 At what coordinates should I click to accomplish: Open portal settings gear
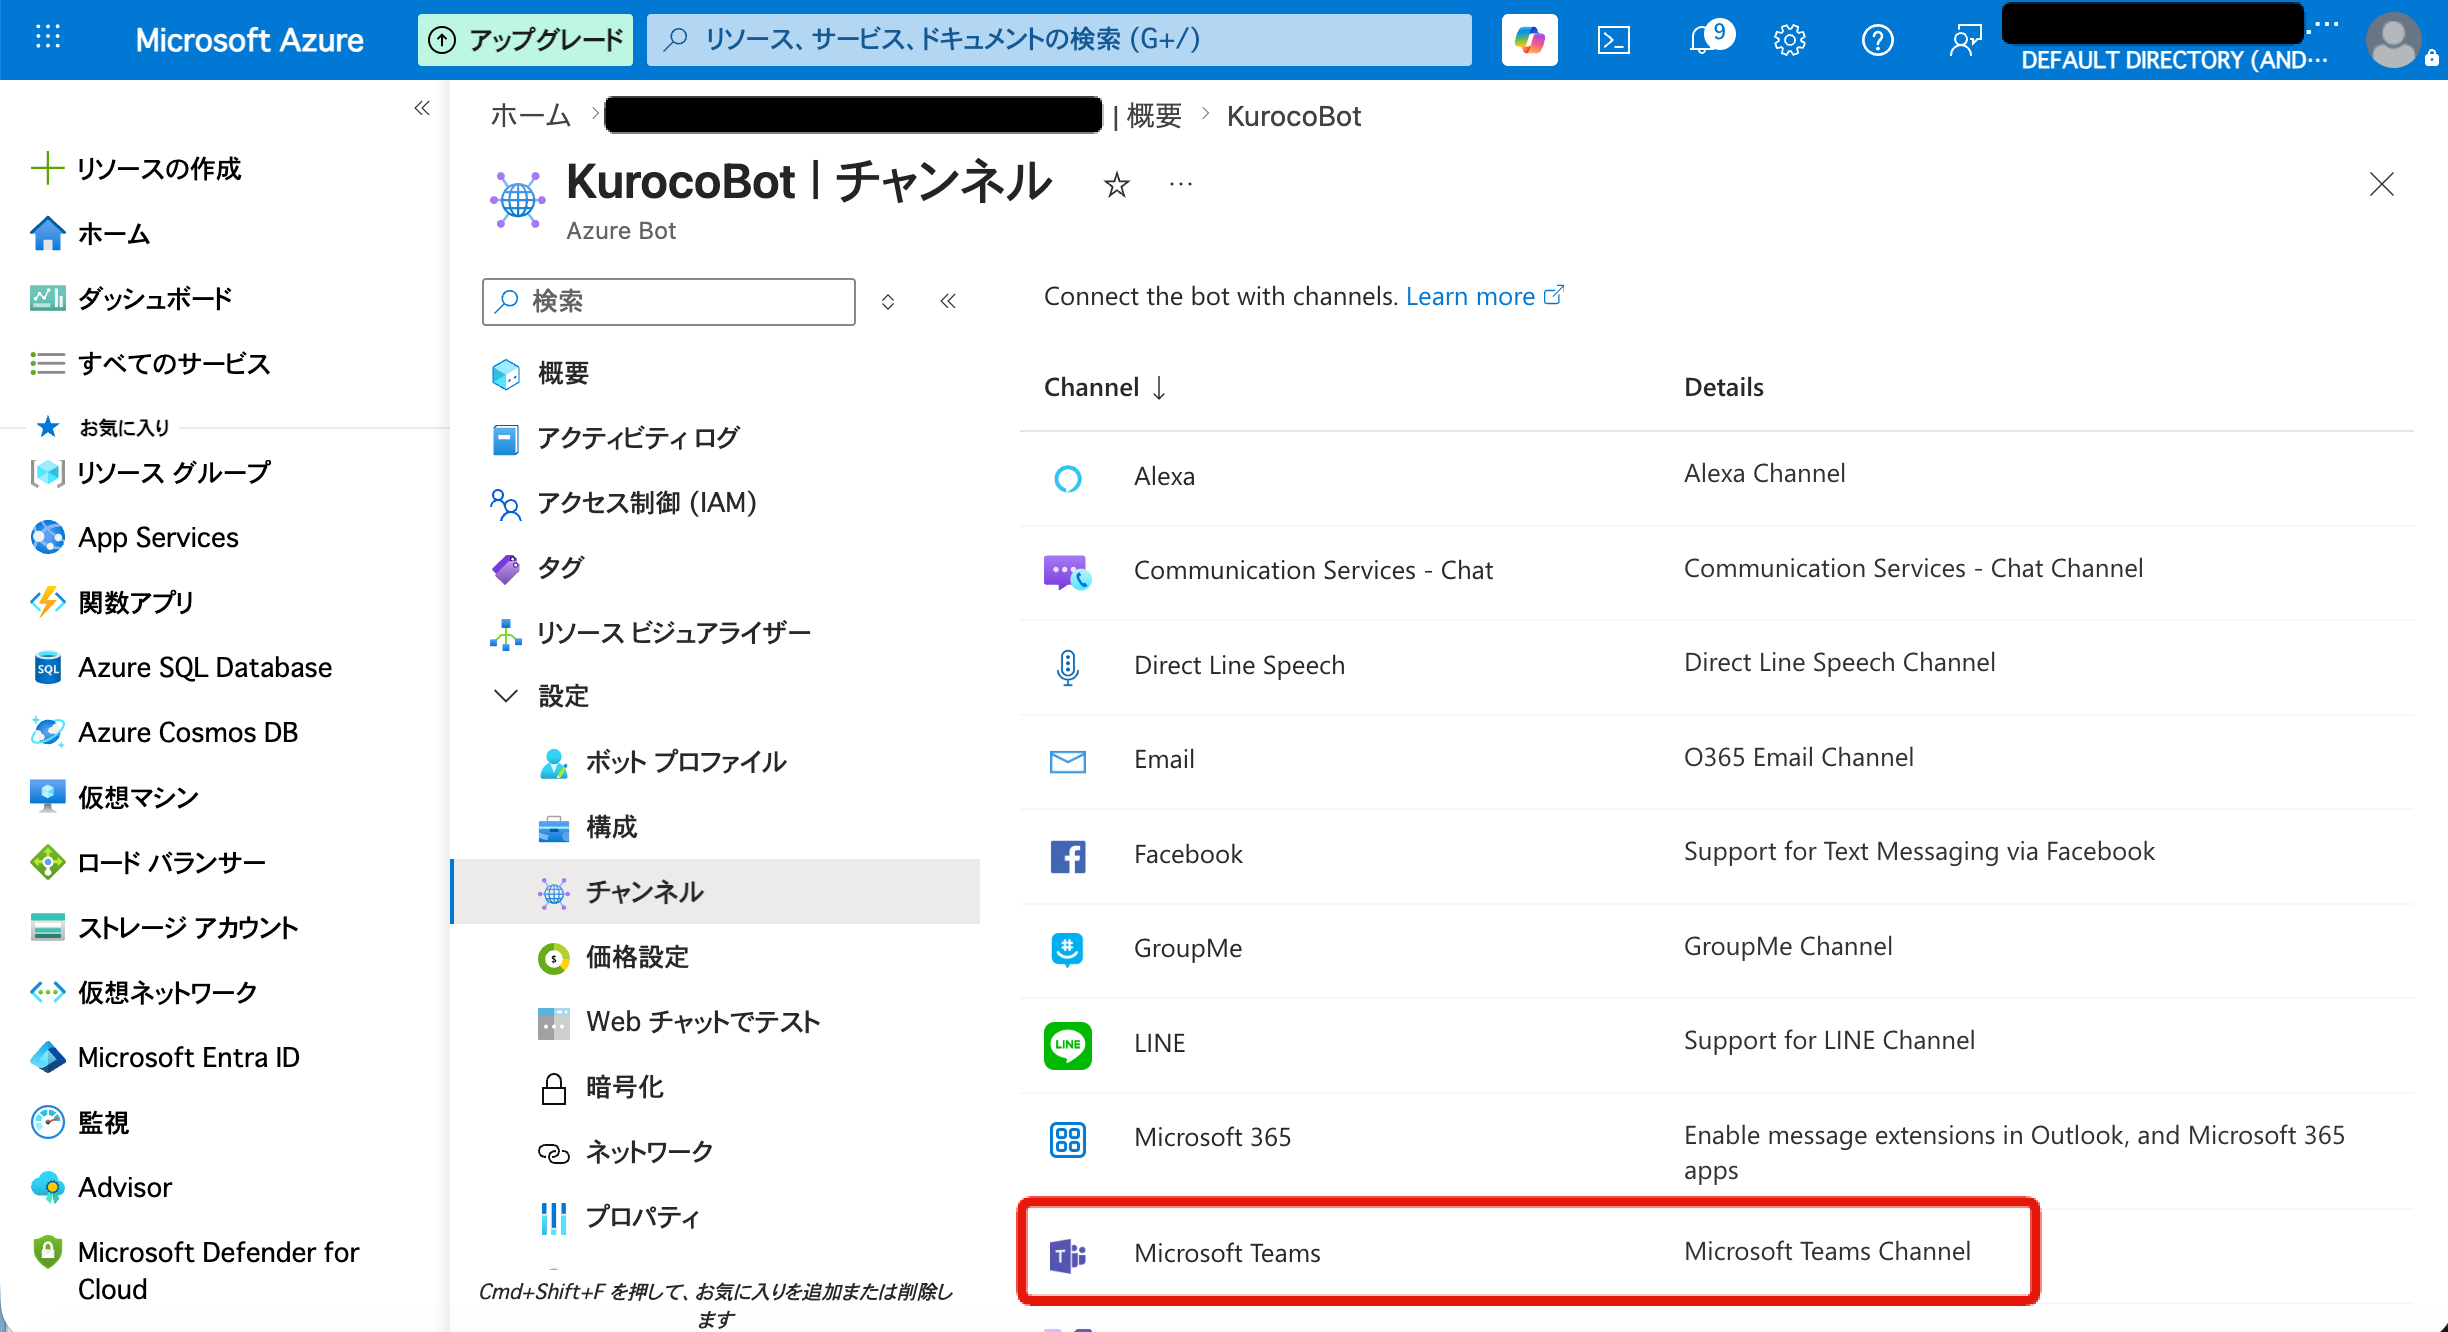point(1790,40)
